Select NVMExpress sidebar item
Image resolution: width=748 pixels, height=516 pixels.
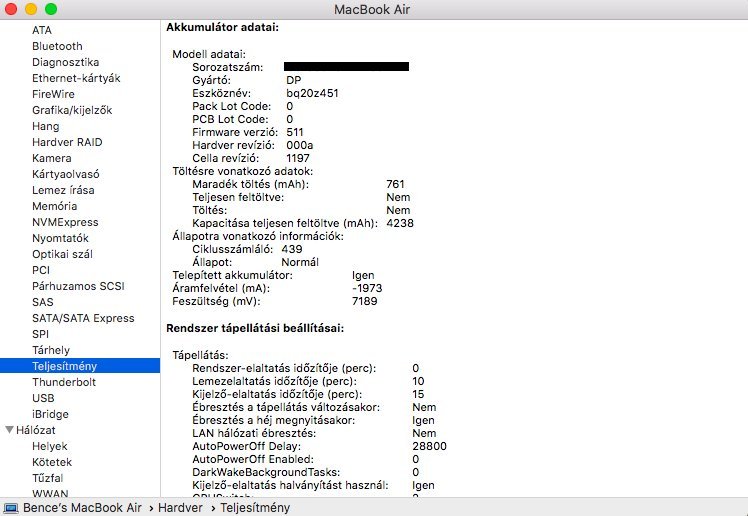(65, 222)
